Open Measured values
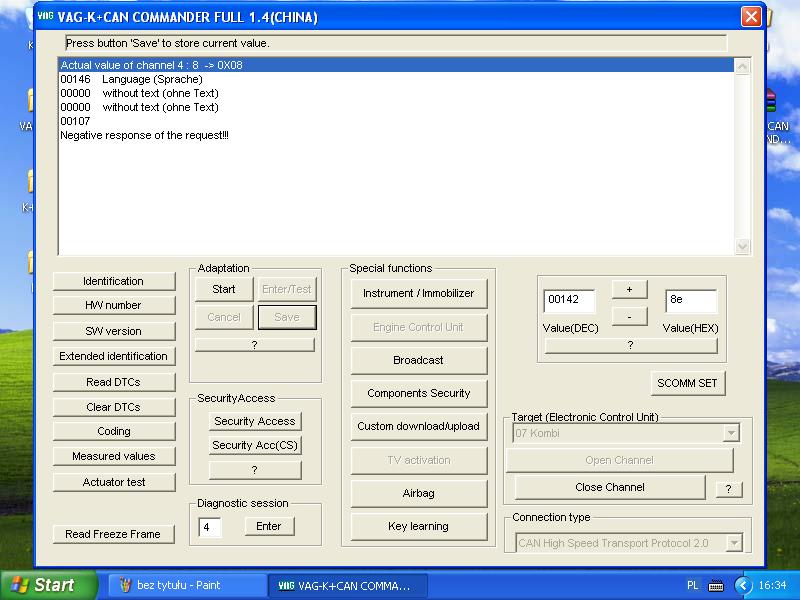The image size is (800, 600). [114, 456]
